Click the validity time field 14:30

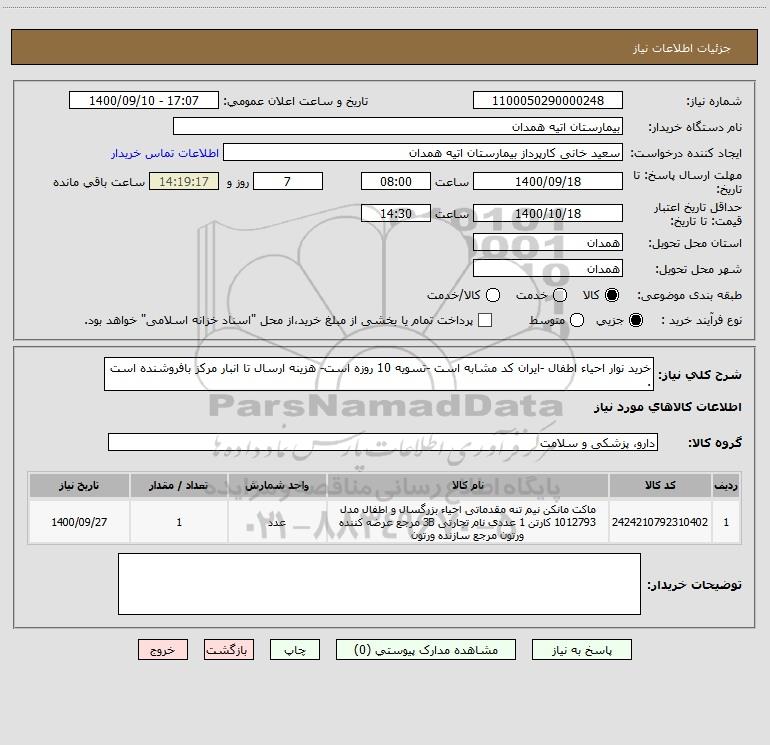396,213
